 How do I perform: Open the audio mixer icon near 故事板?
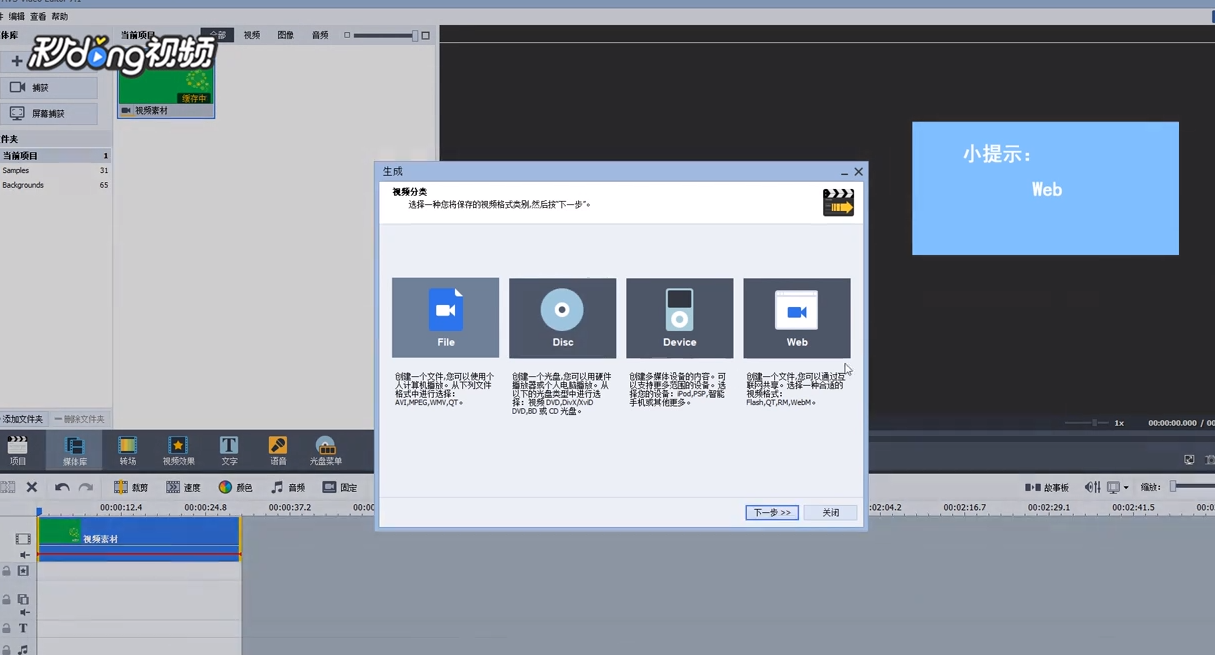point(1091,487)
